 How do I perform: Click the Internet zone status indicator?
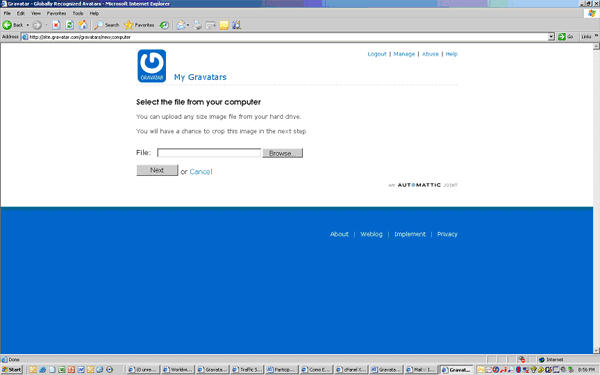(551, 360)
